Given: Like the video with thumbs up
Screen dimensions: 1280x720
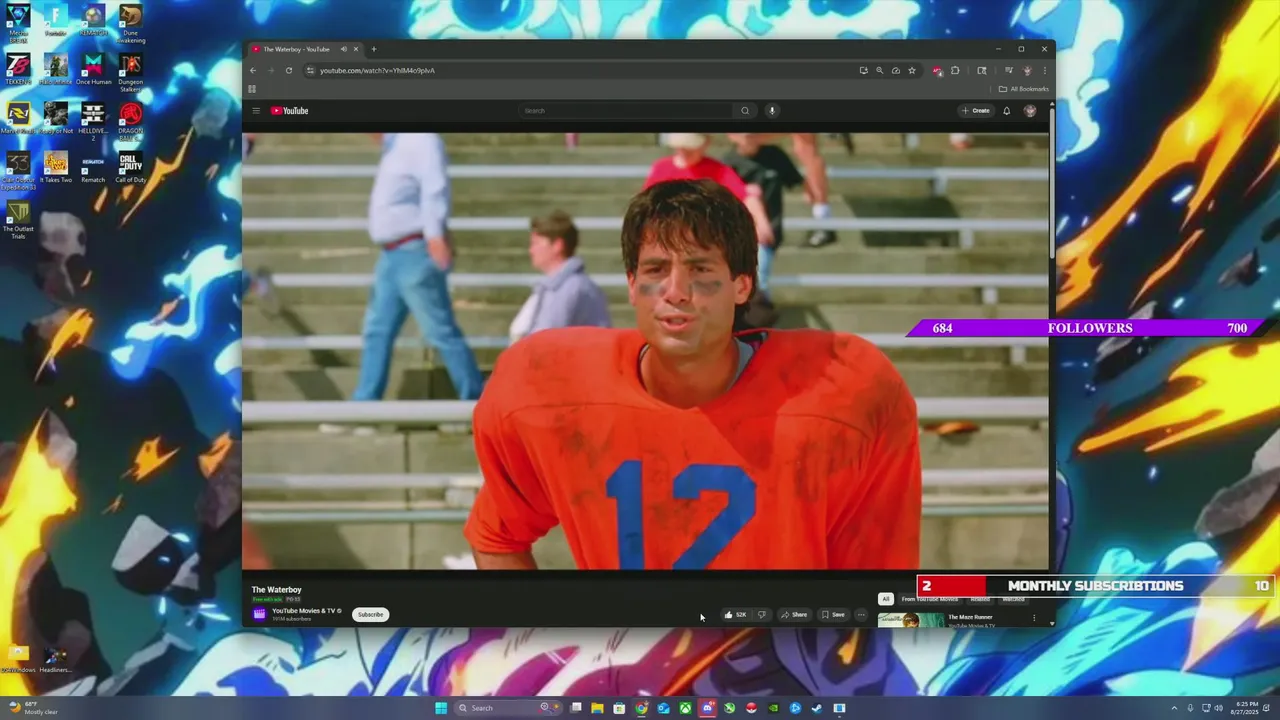Looking at the screenshot, I should (x=735, y=615).
